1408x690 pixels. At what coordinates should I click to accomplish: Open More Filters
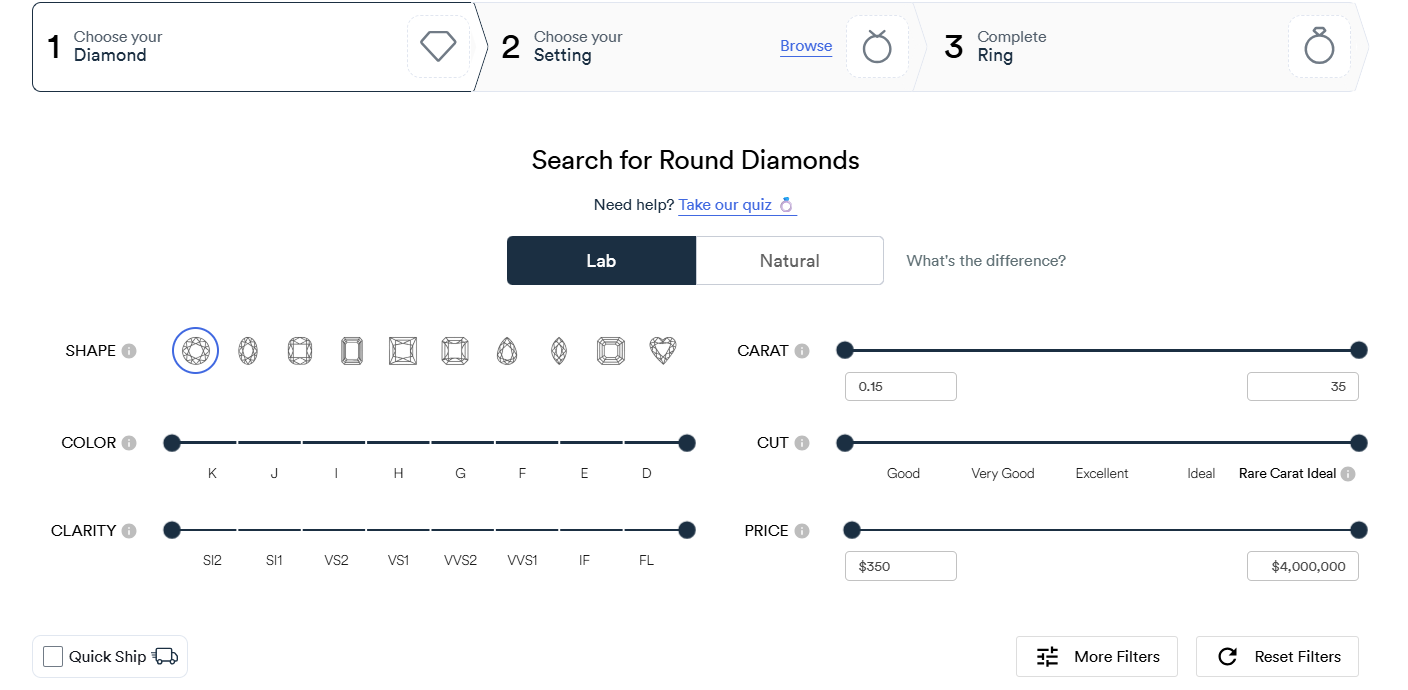tap(1097, 656)
